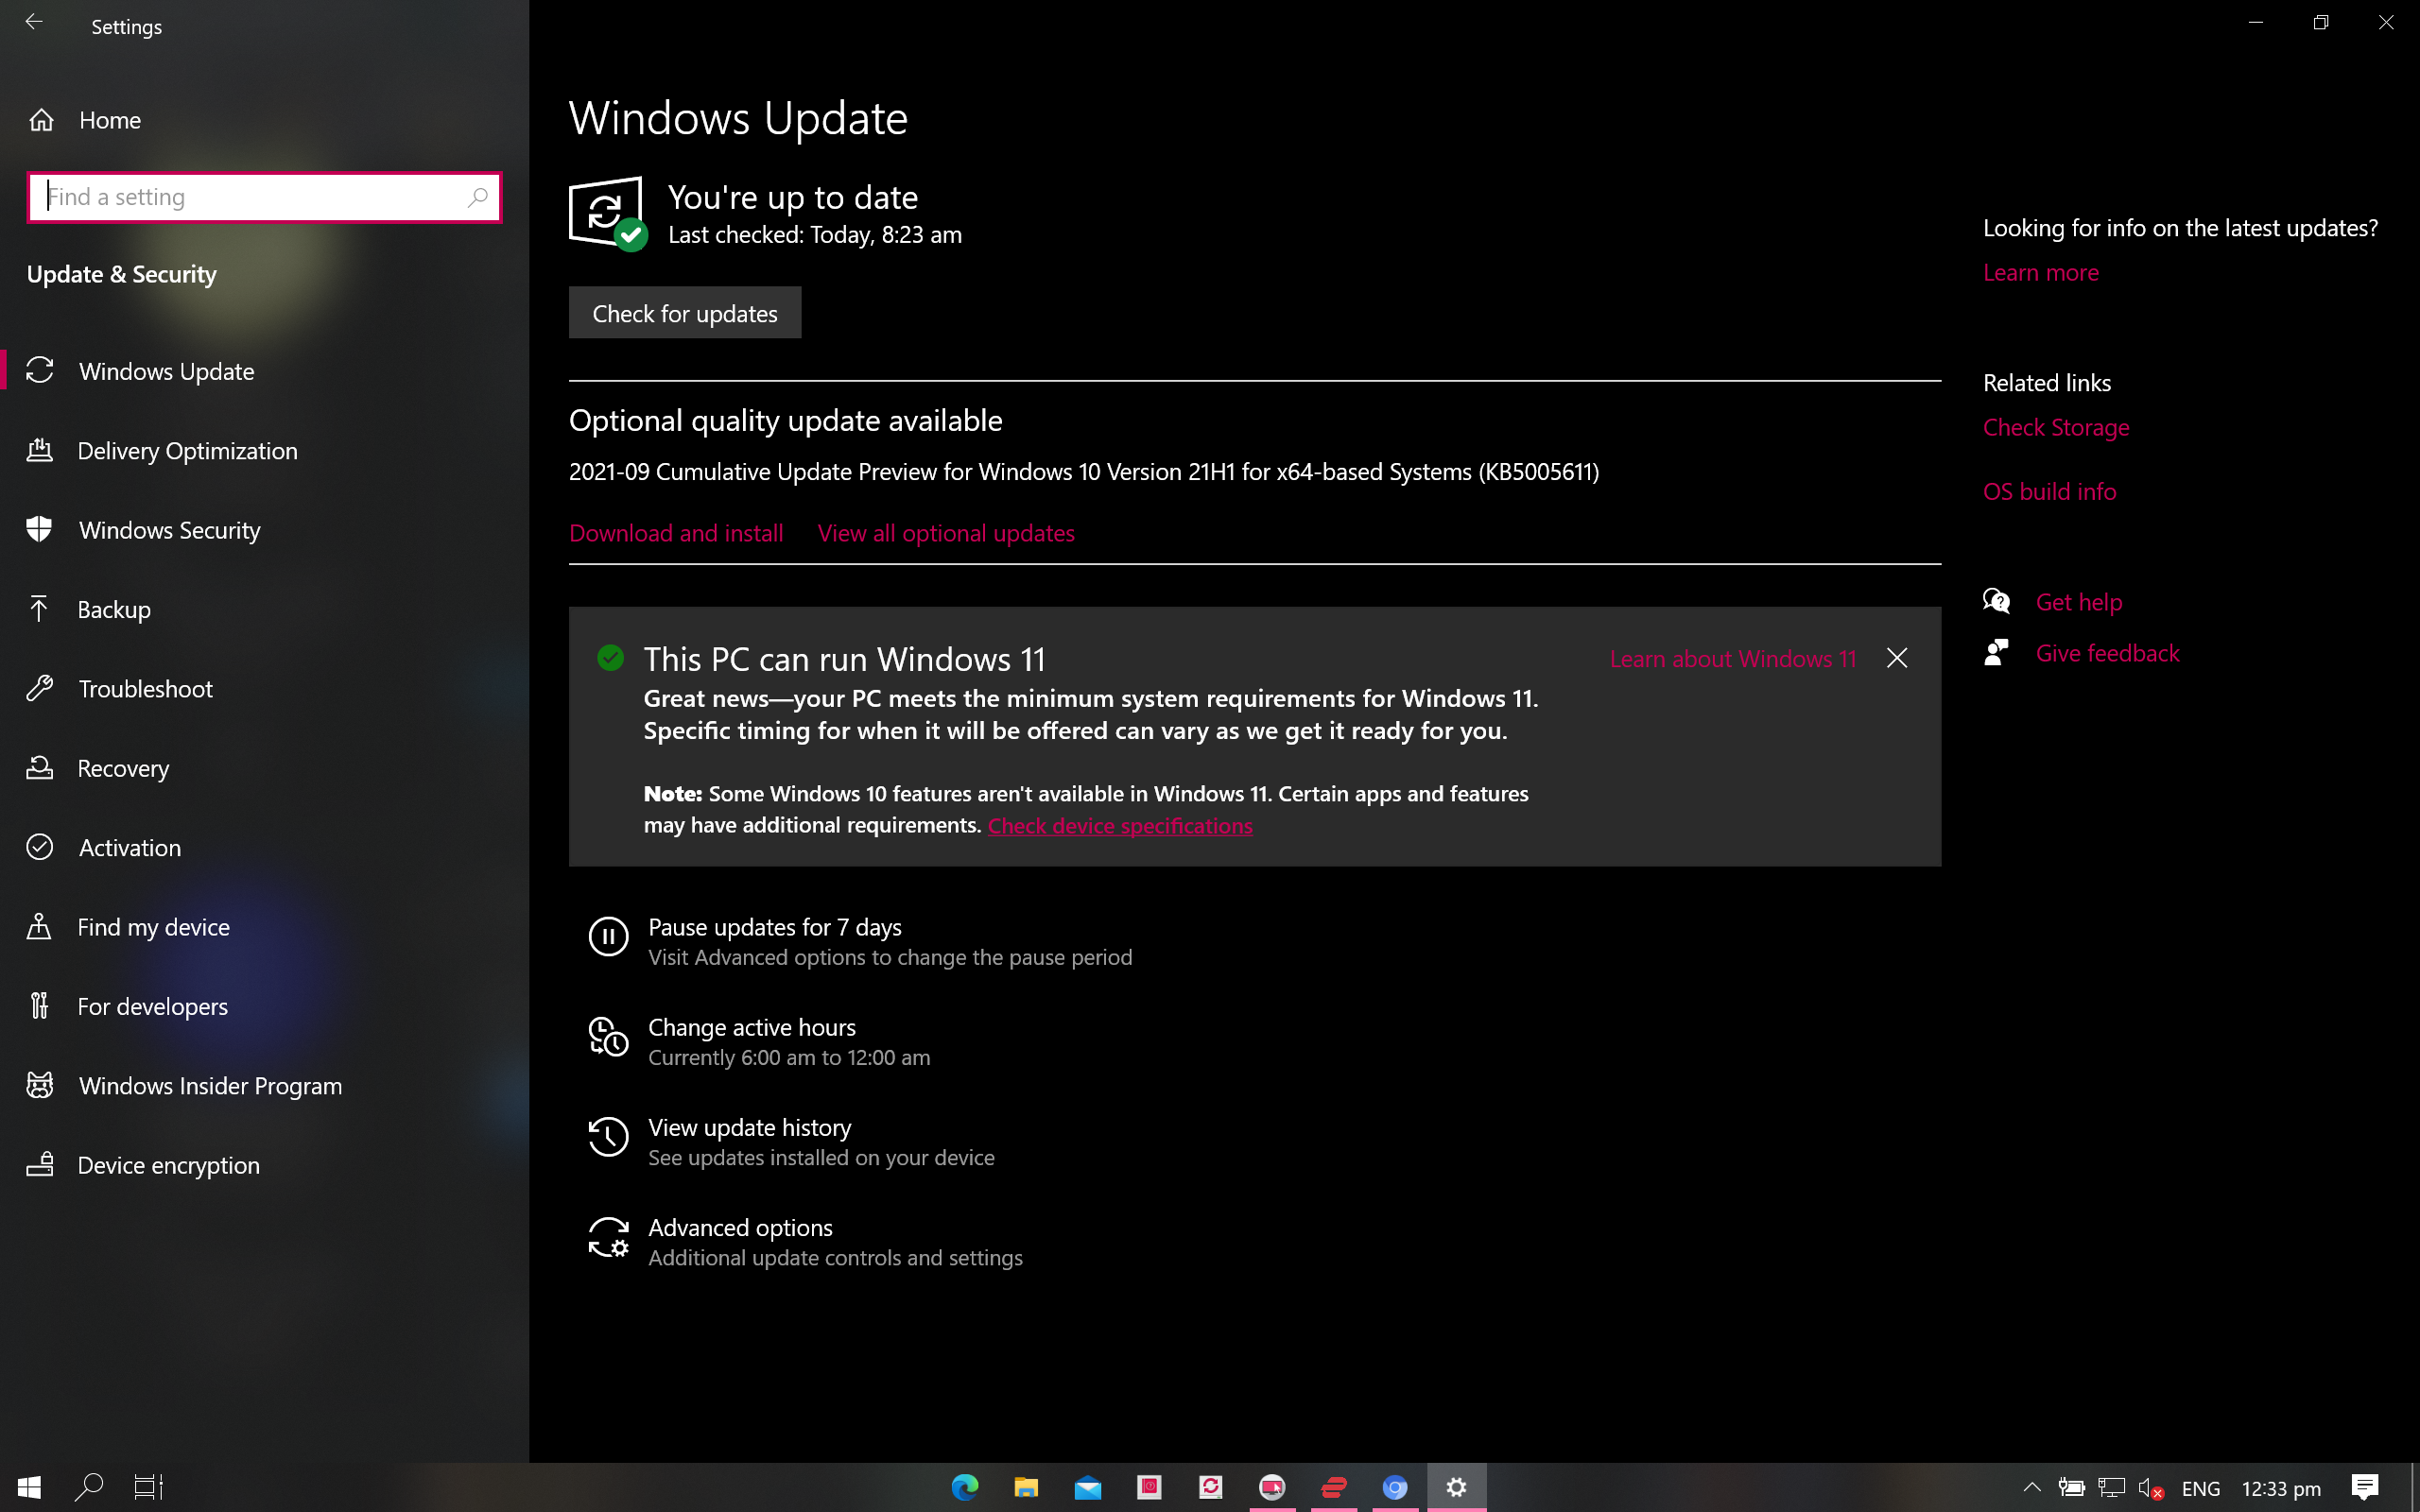The image size is (2420, 1512).
Task: Open Windows Insider Program page
Action: pos(210,1086)
